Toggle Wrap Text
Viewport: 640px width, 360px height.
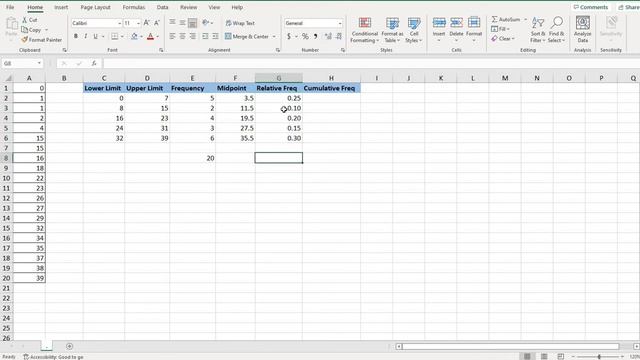[x=240, y=23]
